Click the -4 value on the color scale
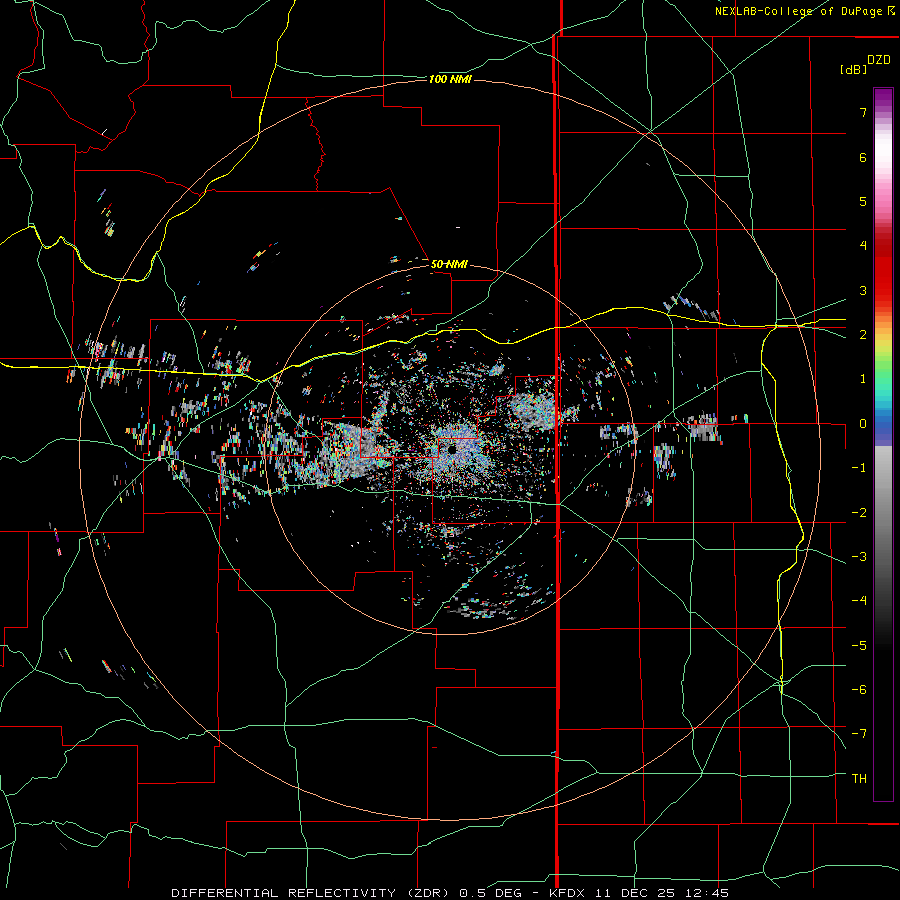The height and width of the screenshot is (900, 900). 859,601
